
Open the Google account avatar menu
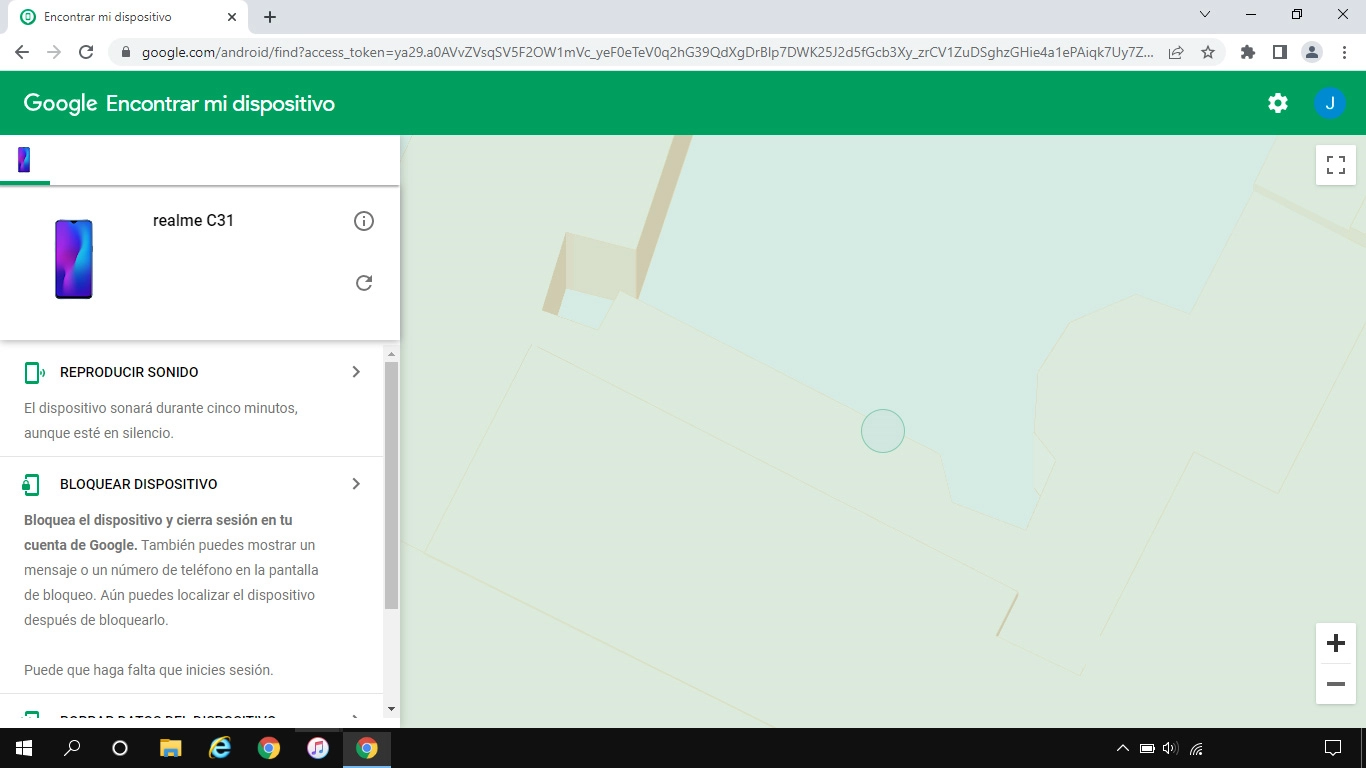coord(1330,102)
